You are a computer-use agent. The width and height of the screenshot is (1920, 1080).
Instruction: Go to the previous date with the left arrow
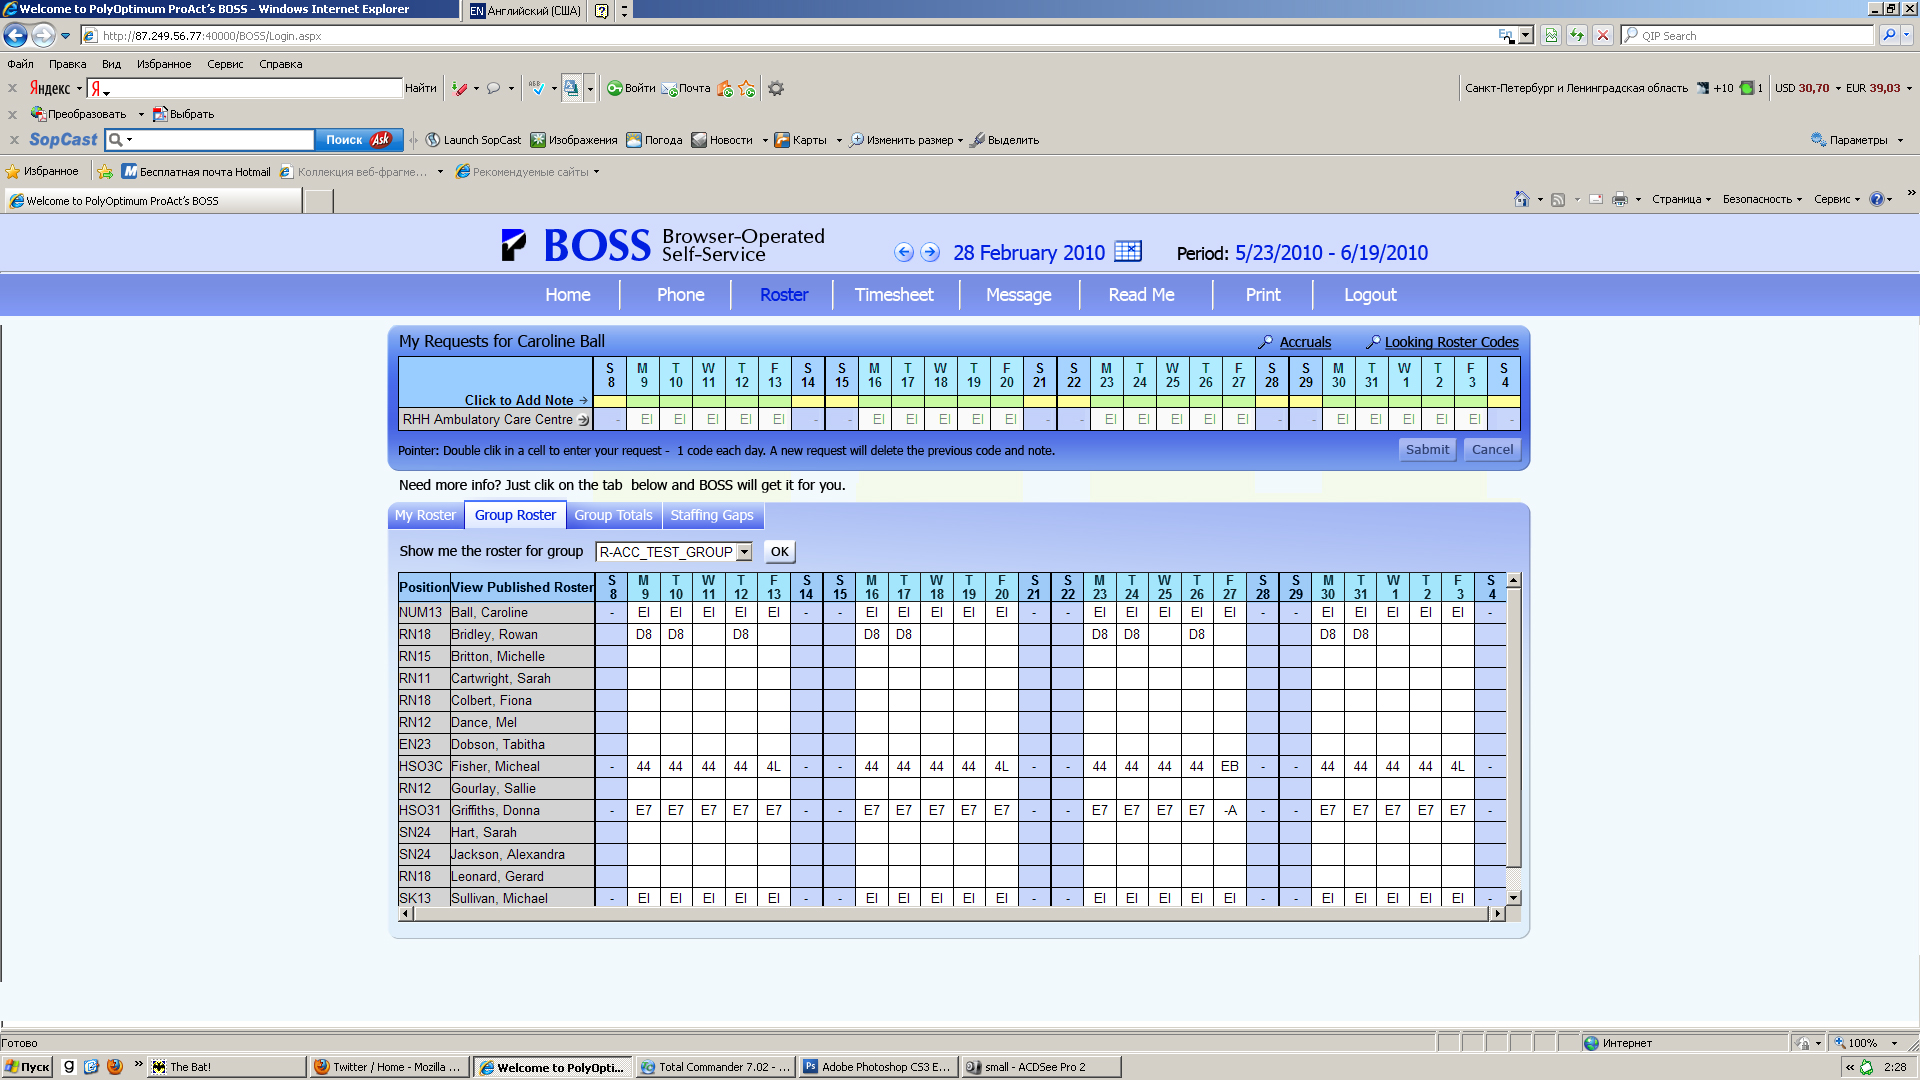(903, 252)
